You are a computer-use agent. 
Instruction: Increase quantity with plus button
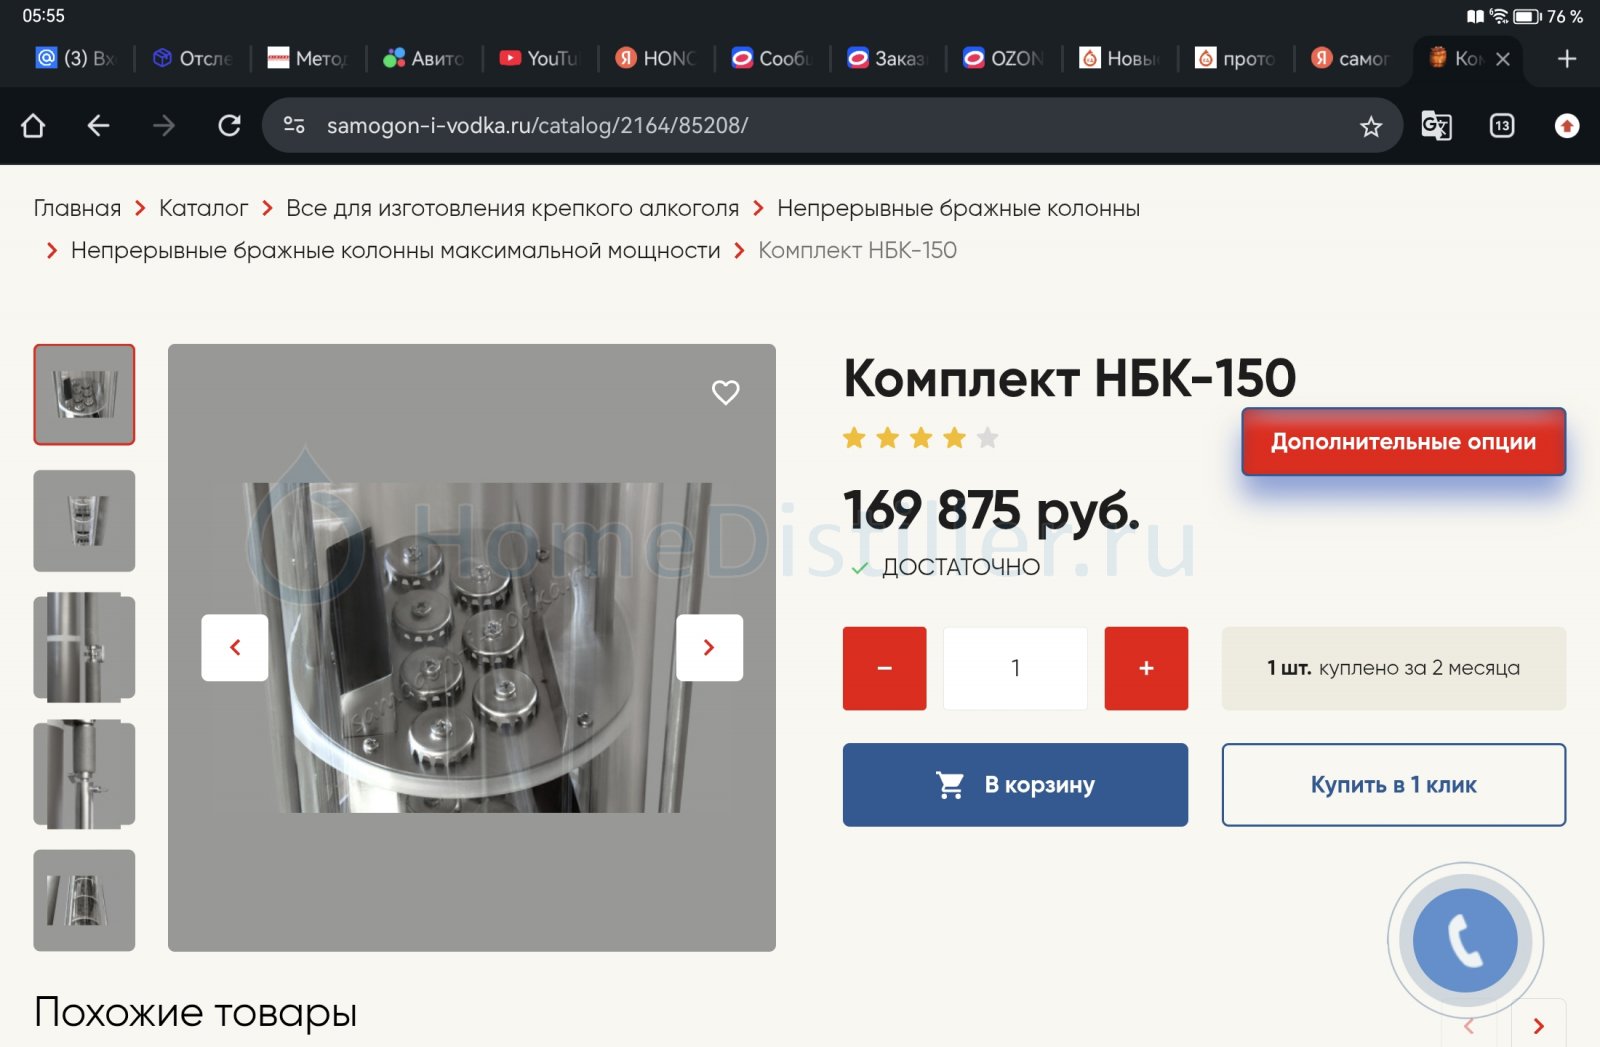(x=1146, y=668)
